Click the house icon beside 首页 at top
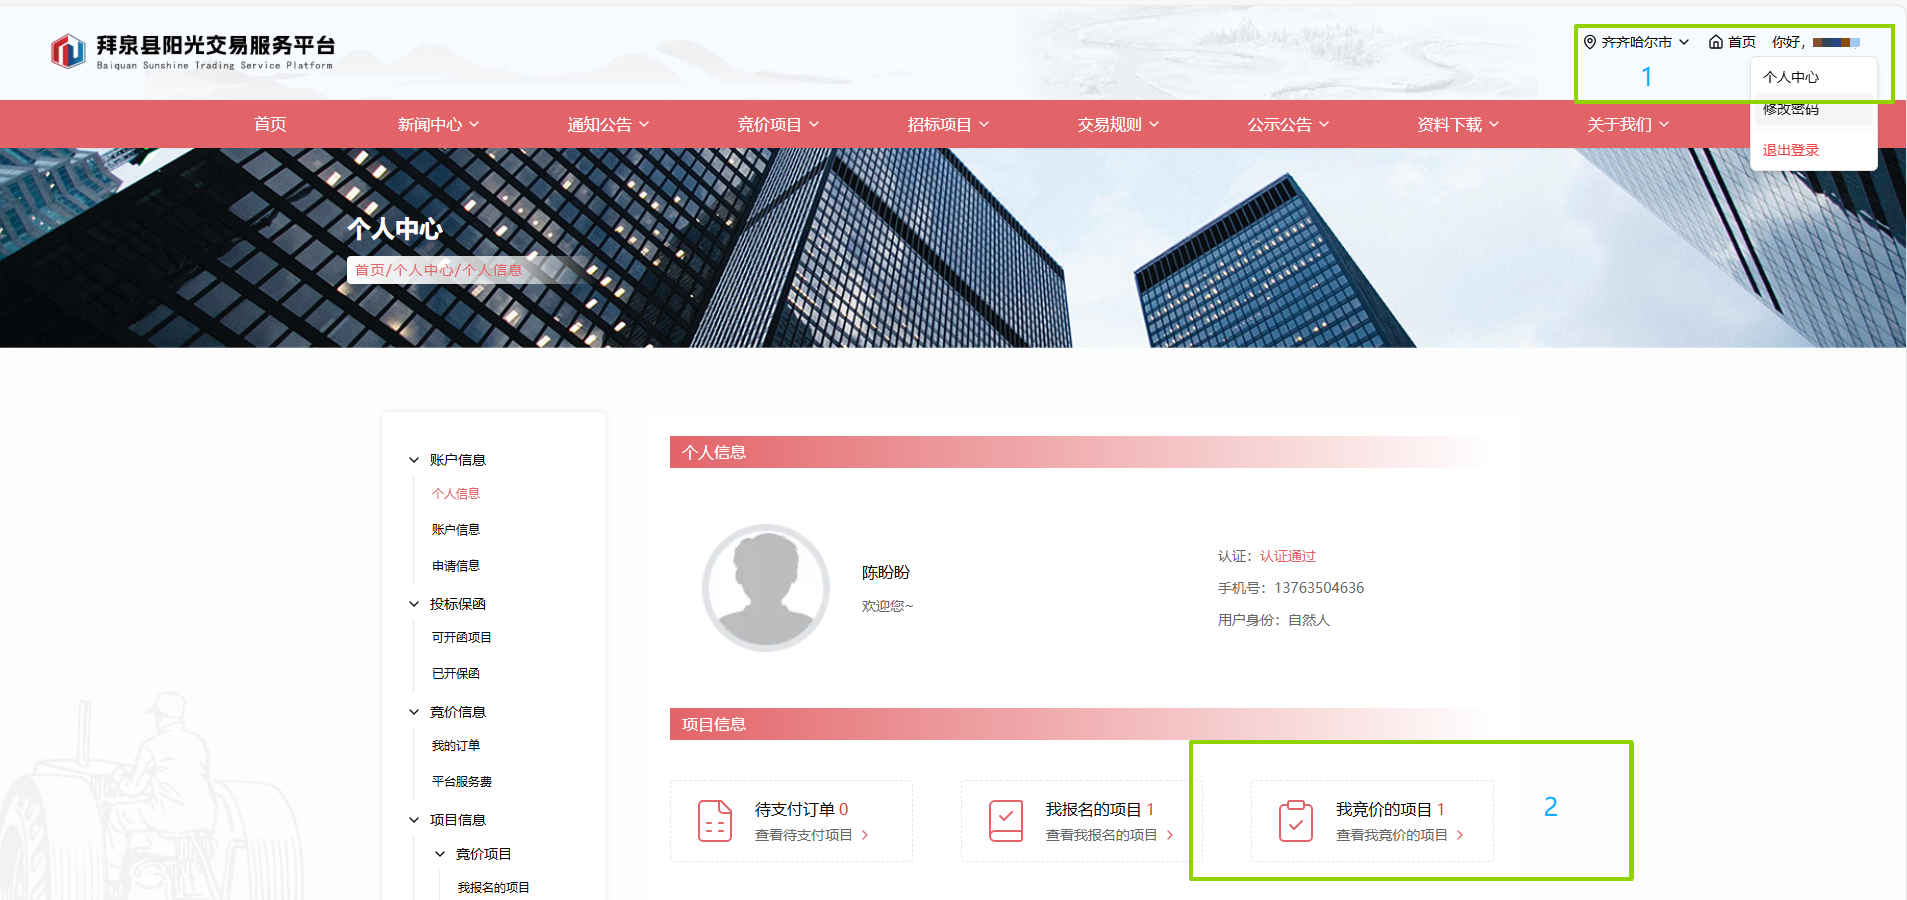This screenshot has width=1907, height=900. tap(1715, 42)
